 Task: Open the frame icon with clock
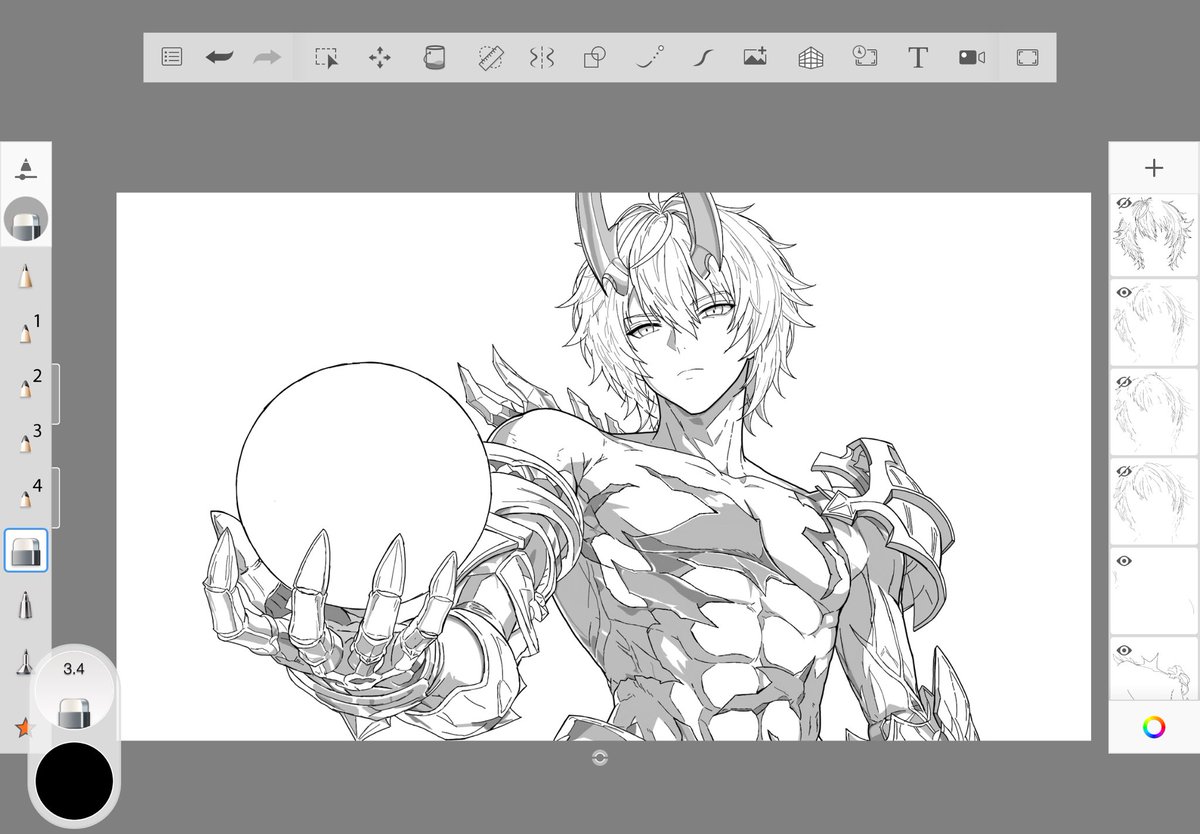pyautogui.click(x=864, y=57)
